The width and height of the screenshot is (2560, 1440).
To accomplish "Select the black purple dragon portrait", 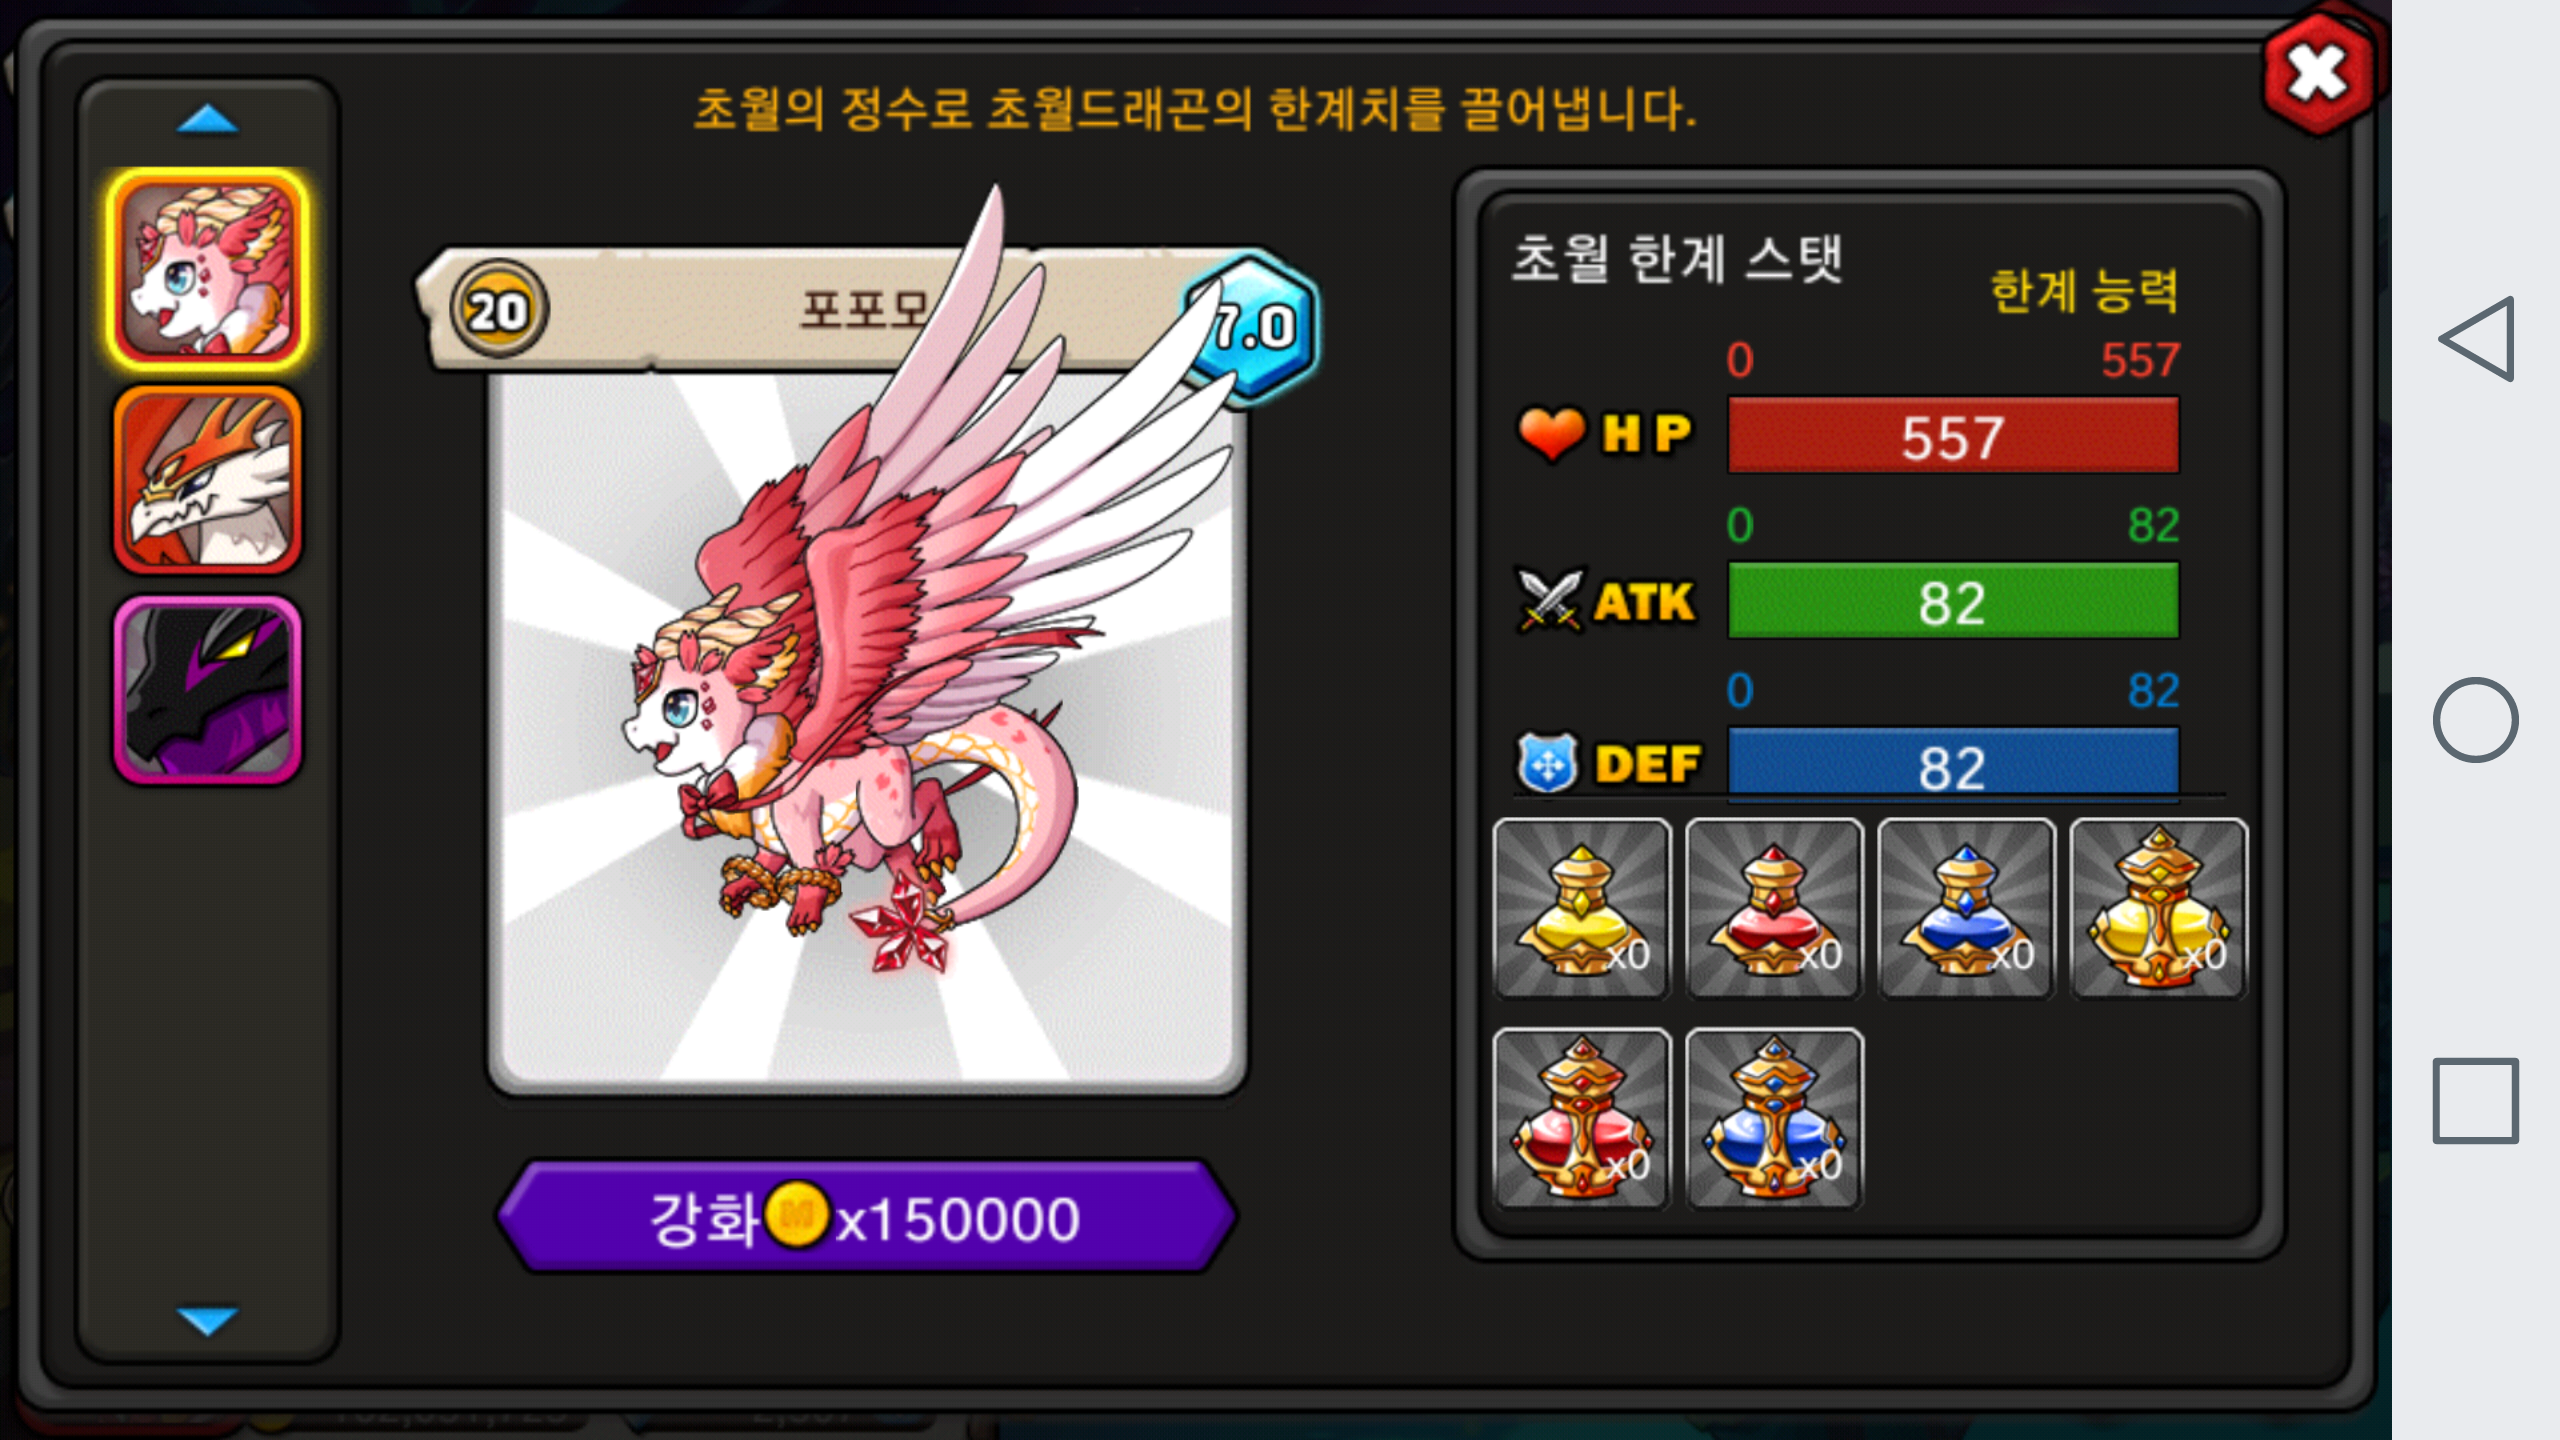I will click(208, 691).
